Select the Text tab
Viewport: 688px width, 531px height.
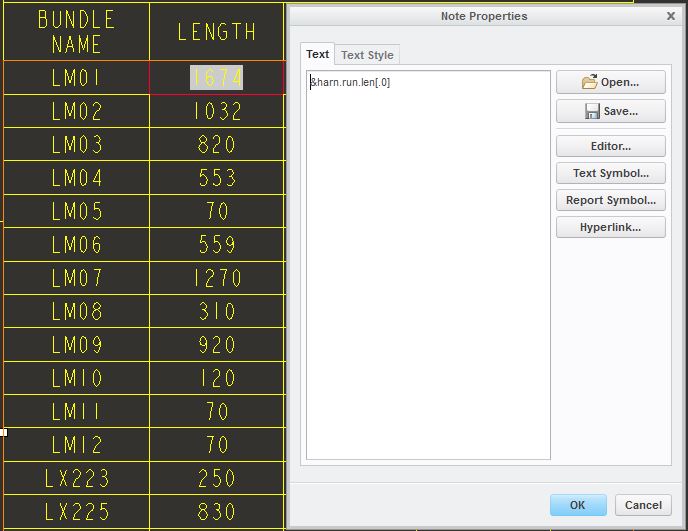pyautogui.click(x=317, y=54)
